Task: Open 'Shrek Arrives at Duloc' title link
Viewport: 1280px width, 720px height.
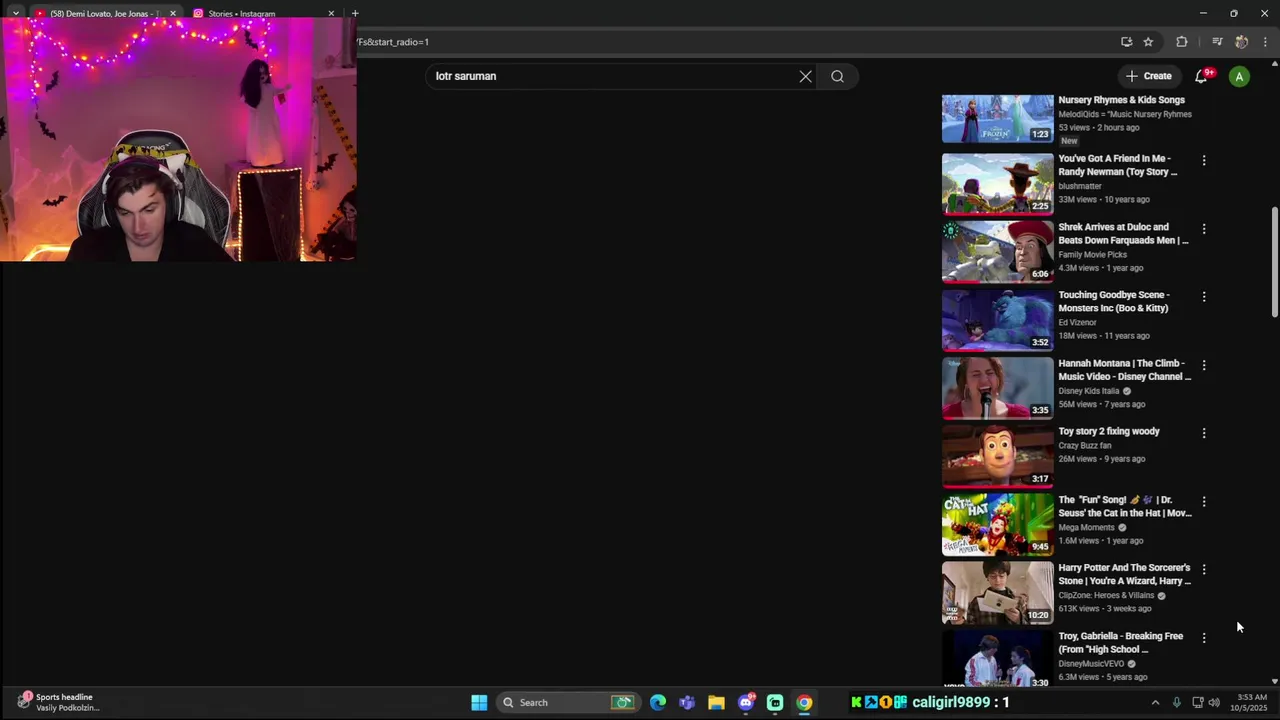Action: coord(1123,233)
